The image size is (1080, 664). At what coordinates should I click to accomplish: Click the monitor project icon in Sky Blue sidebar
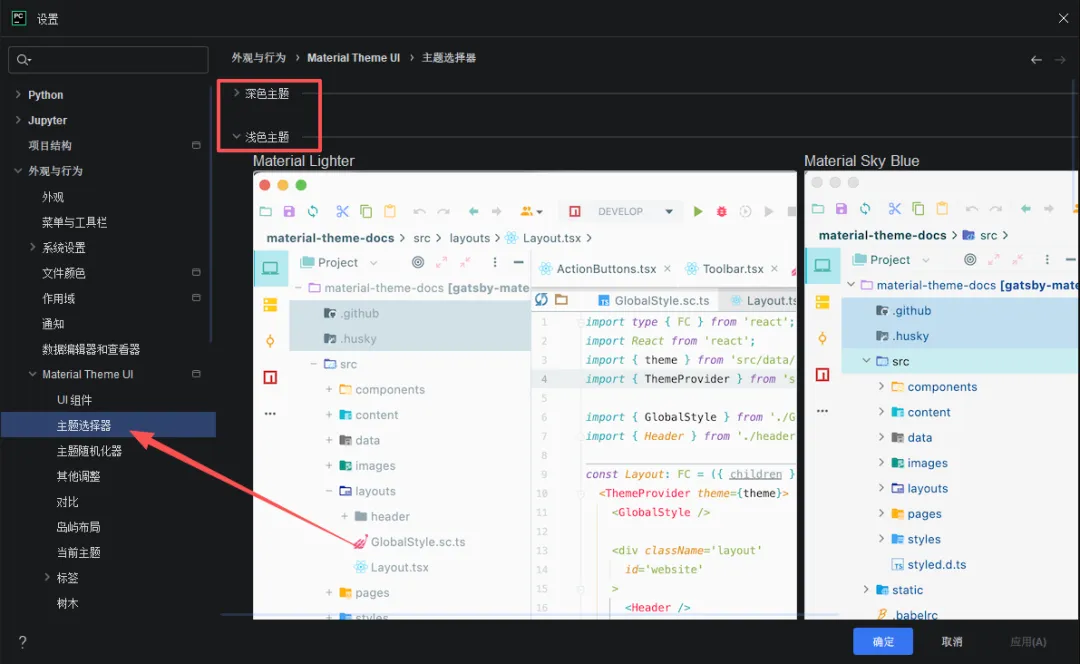[x=822, y=265]
